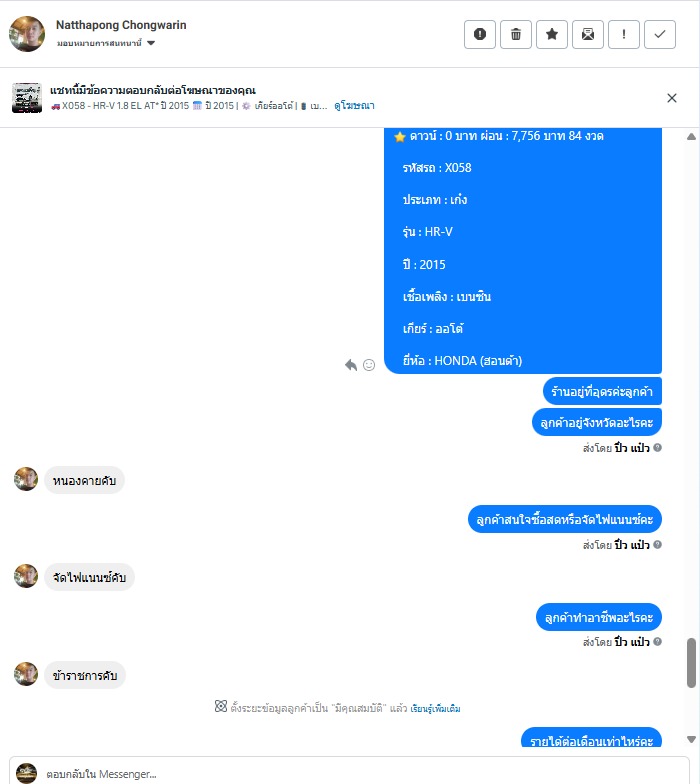Image resolution: width=700 pixels, height=784 pixels.
Task: Focus the reply in Messenger input field
Action: coord(349,773)
